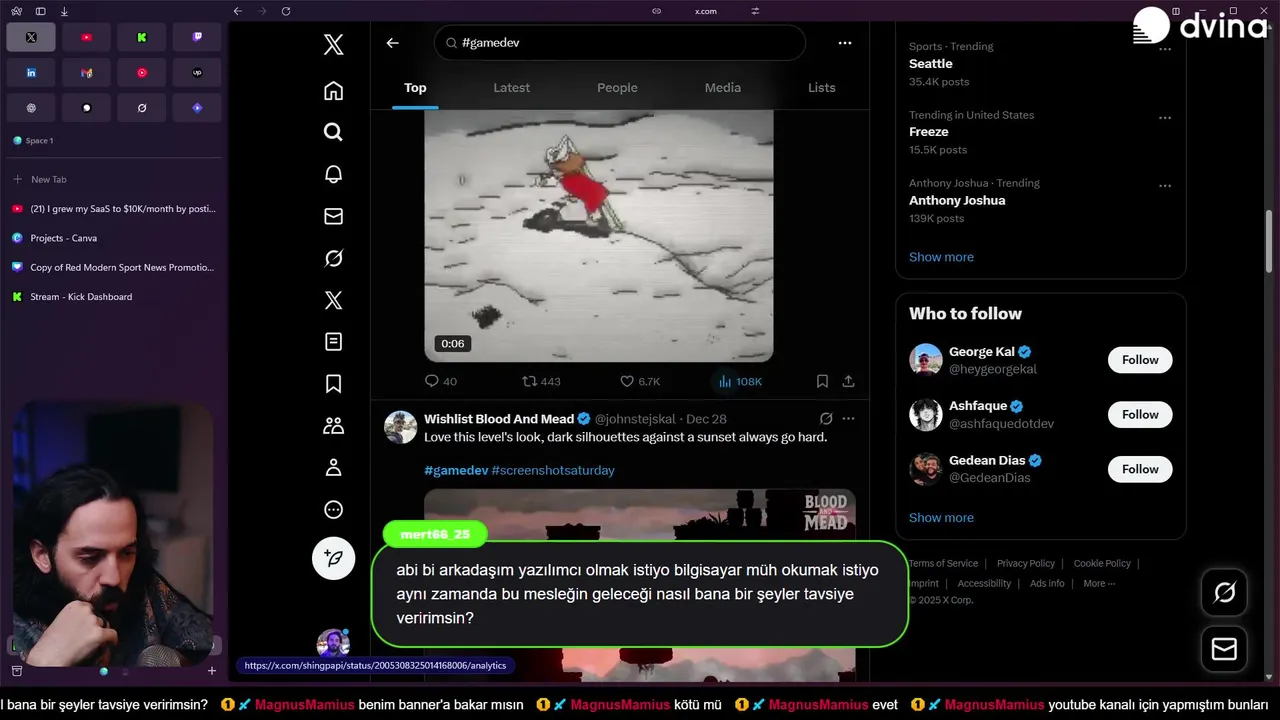This screenshot has height=720, width=1280.
Task: Show more under Who to follow
Action: 941,518
